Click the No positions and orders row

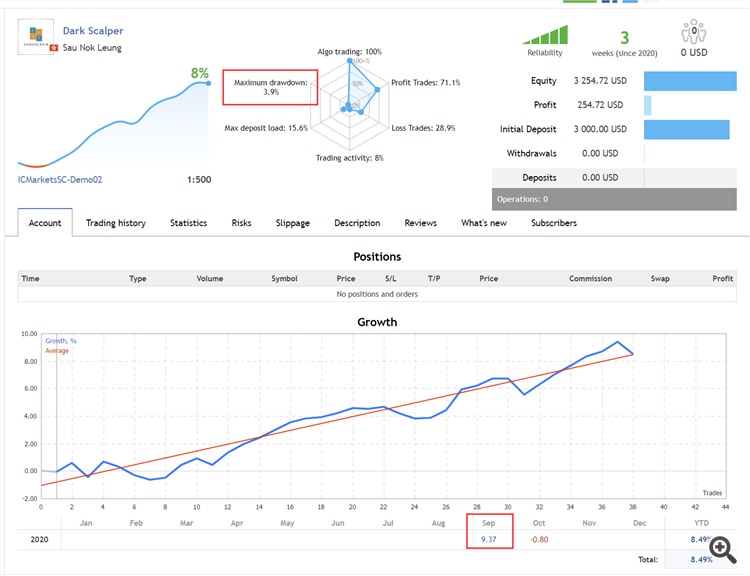click(377, 294)
